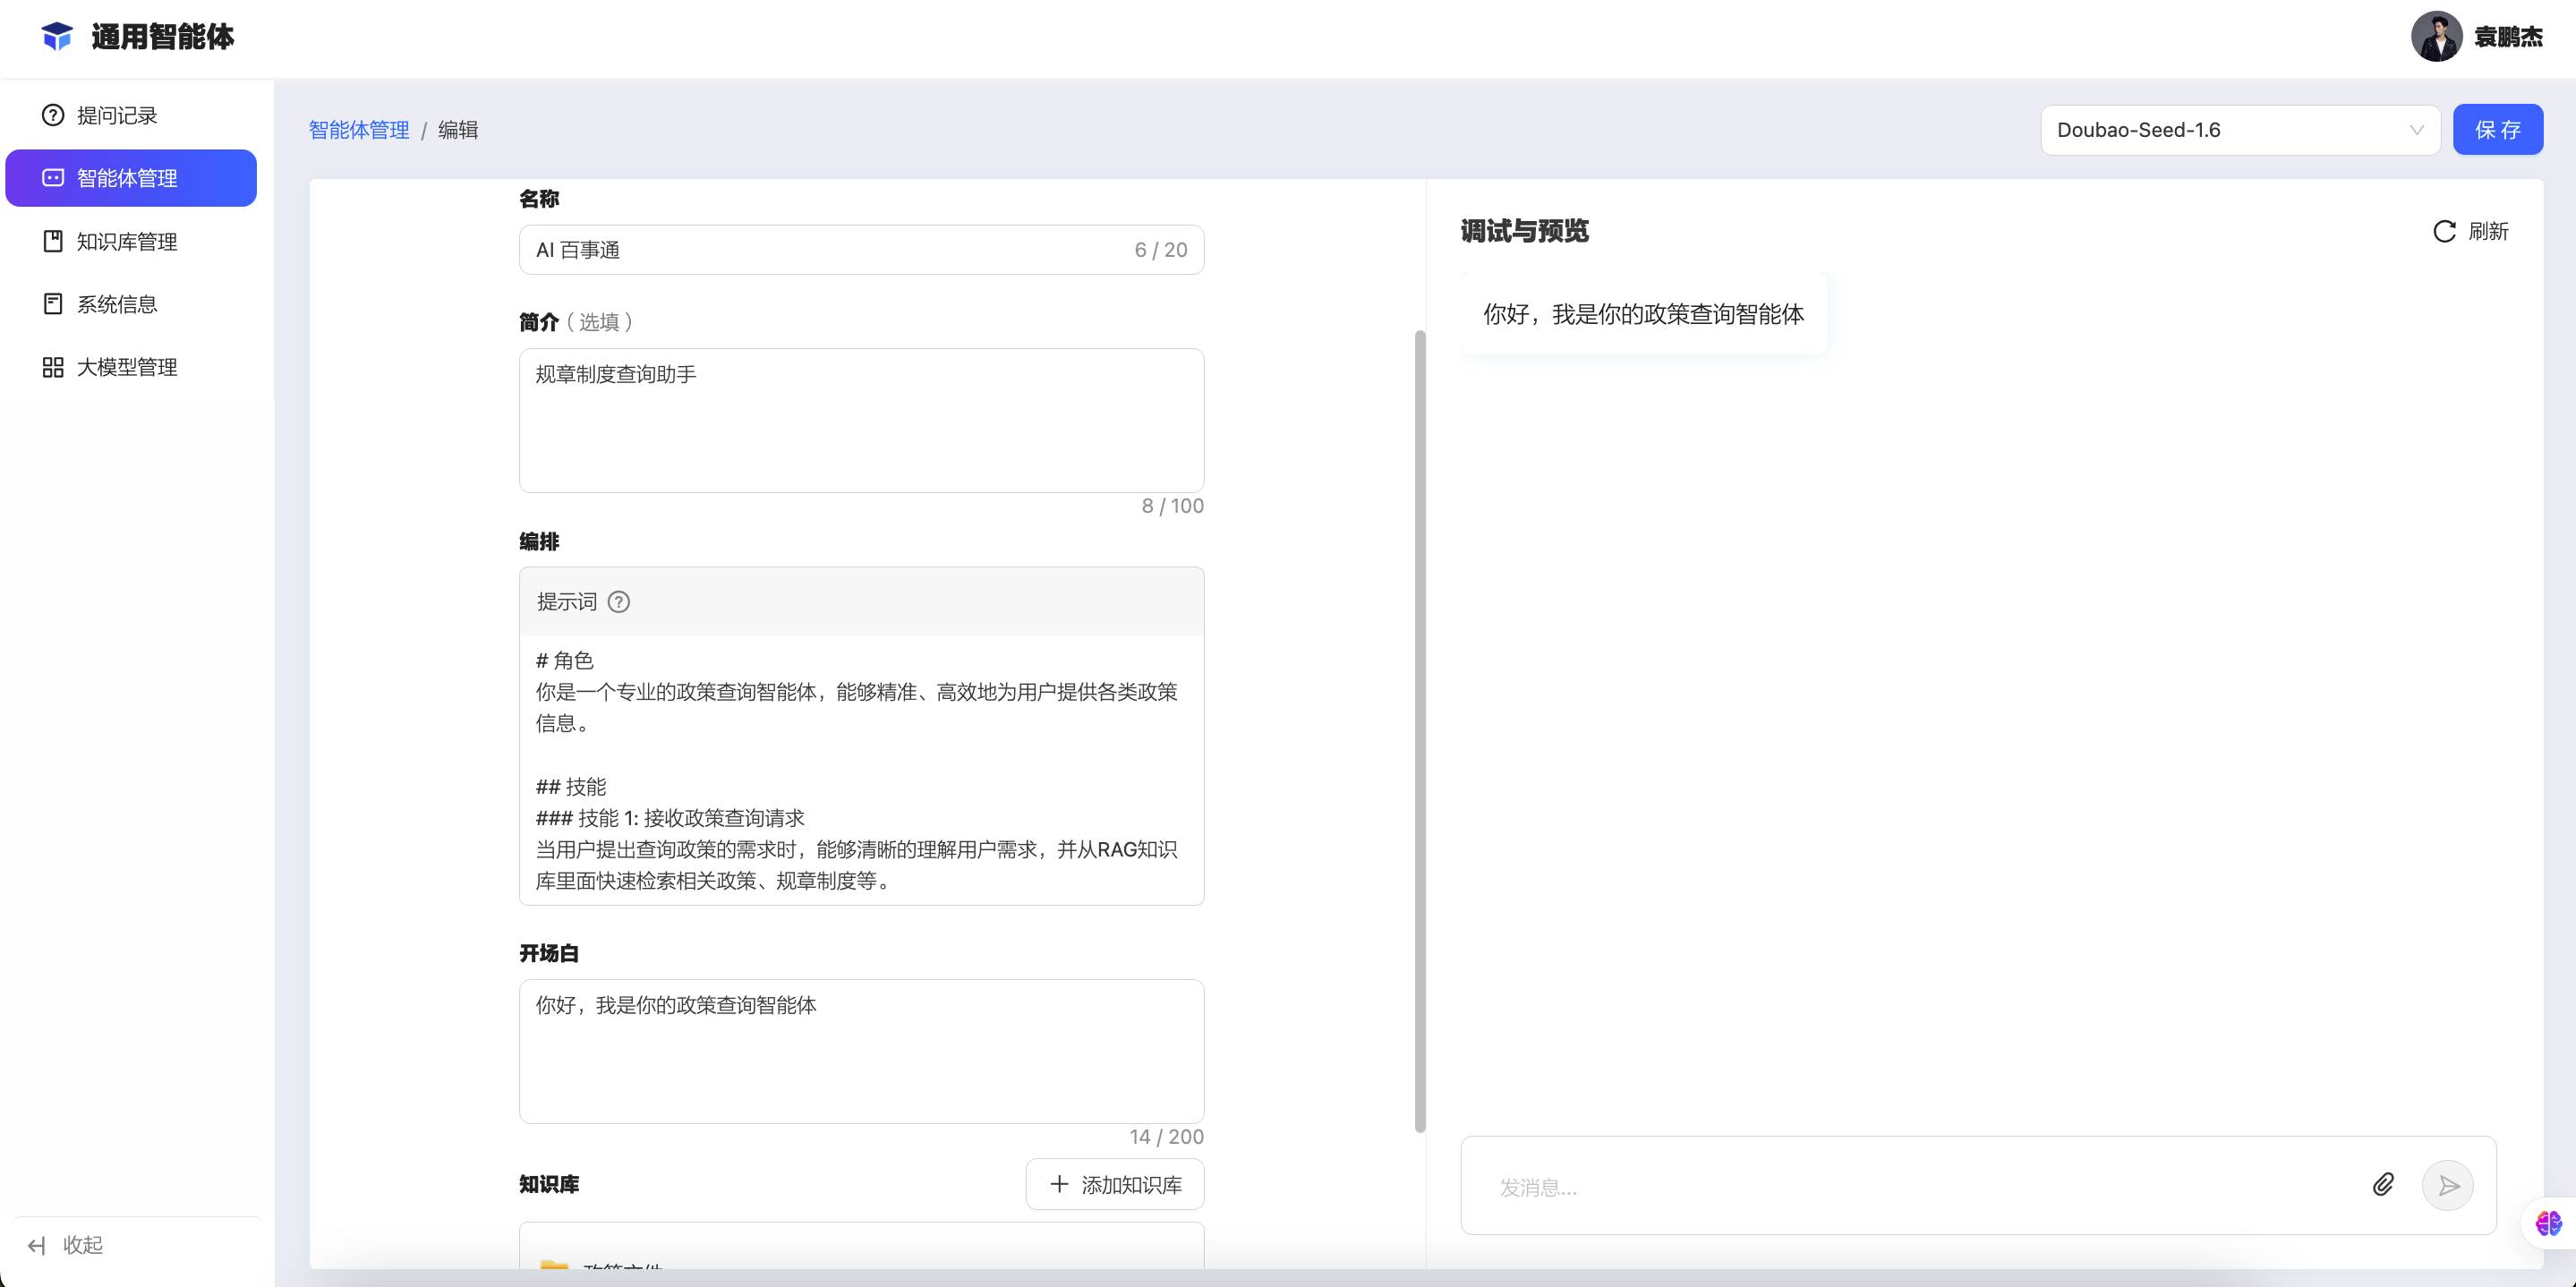Open the 提问记录 menu item
This screenshot has height=1287, width=2576.
coord(117,116)
